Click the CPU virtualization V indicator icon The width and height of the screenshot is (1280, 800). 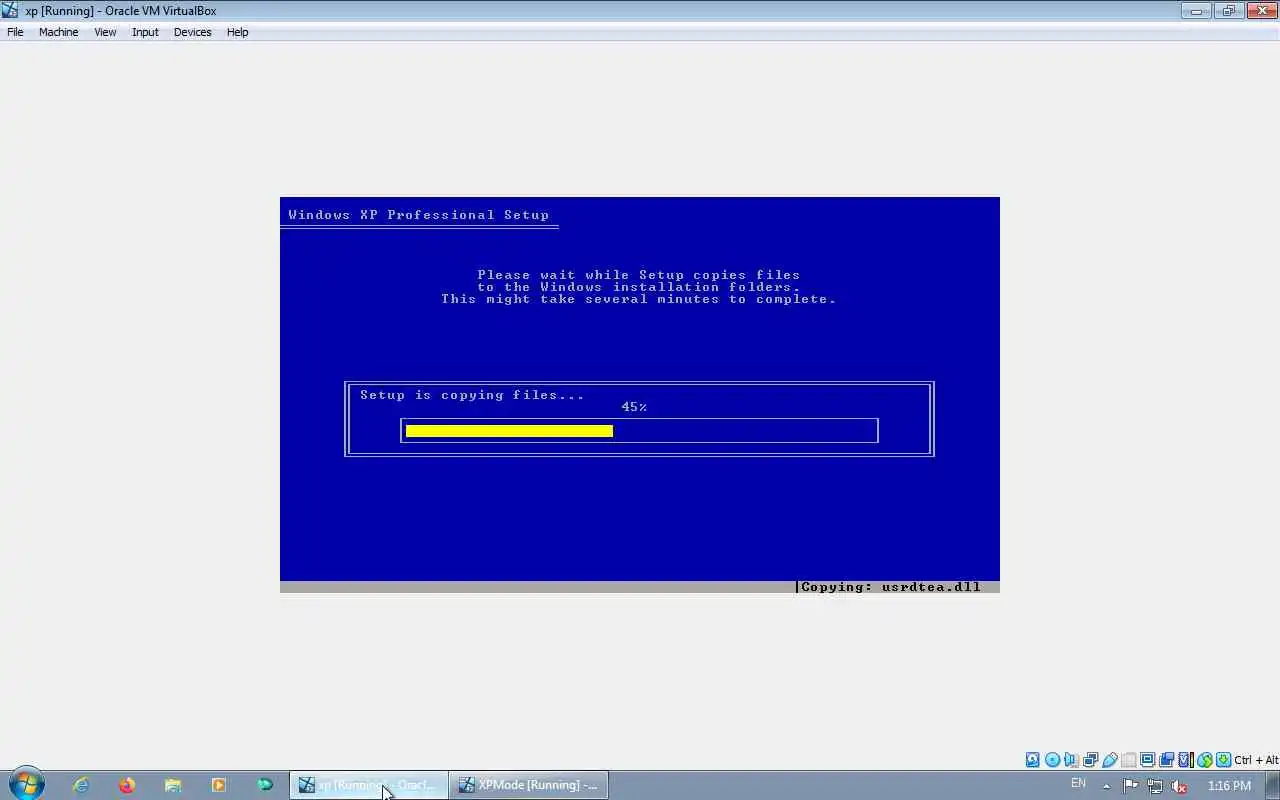point(1185,760)
